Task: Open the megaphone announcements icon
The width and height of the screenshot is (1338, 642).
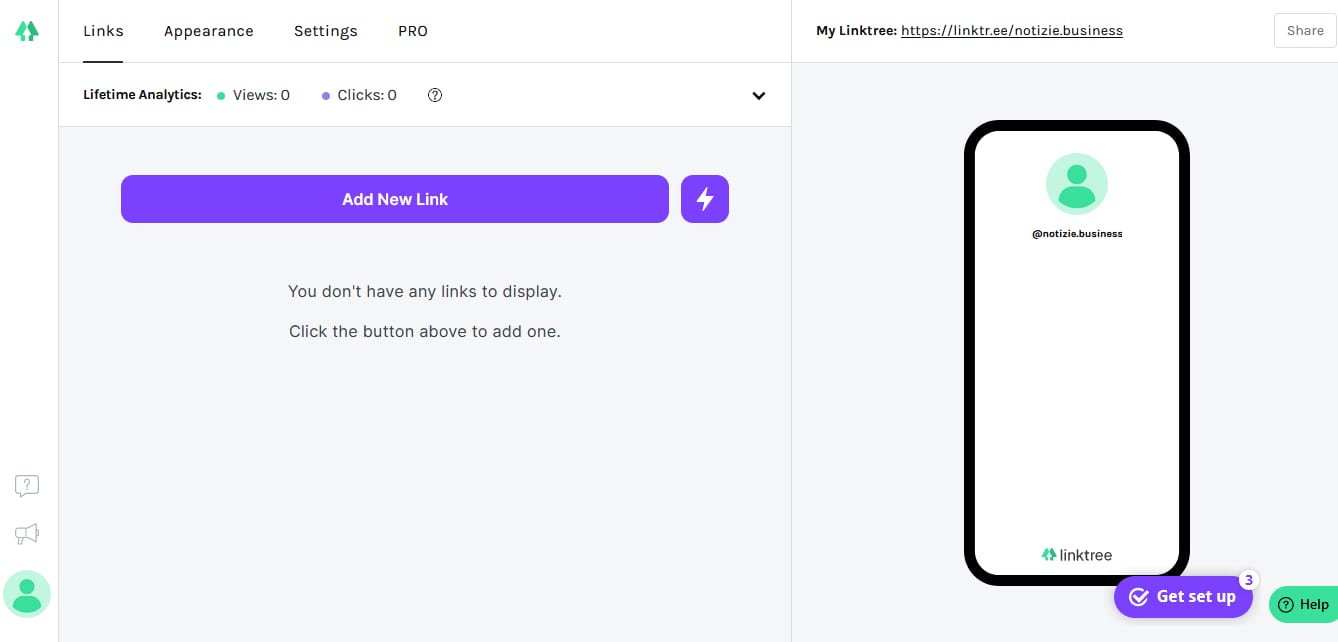Action: (x=27, y=534)
